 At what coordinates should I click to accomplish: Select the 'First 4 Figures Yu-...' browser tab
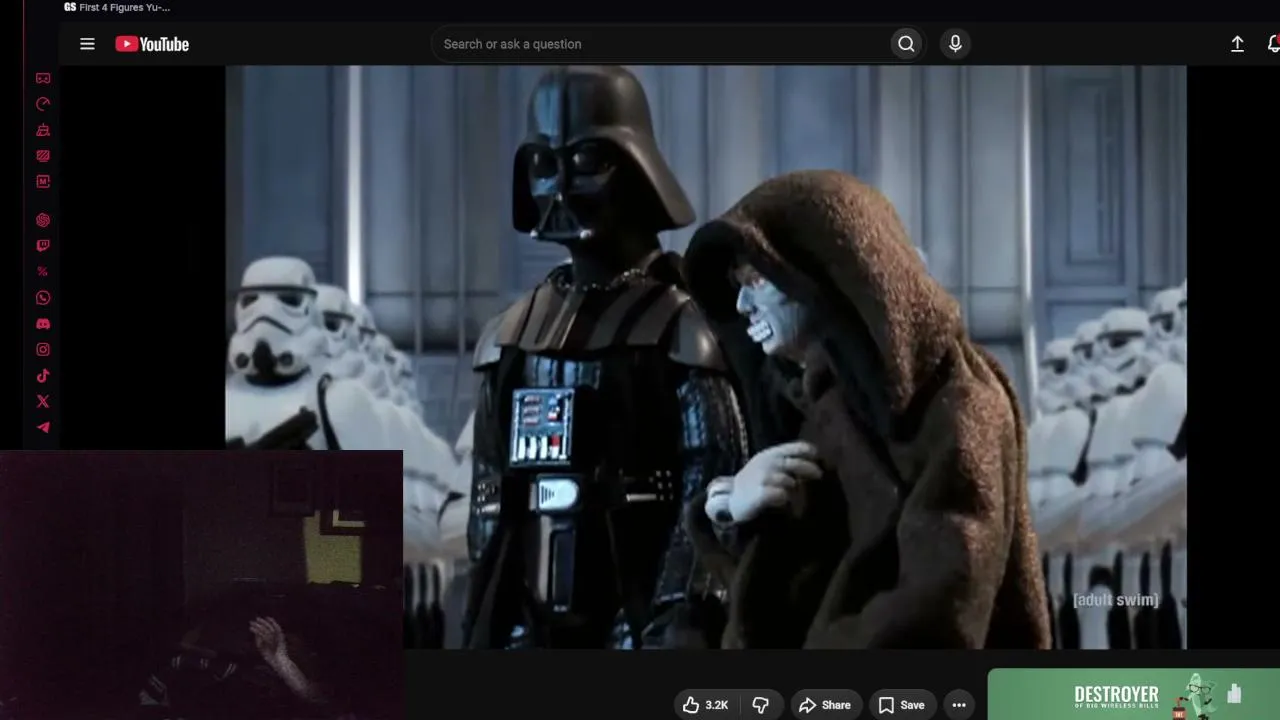click(x=117, y=8)
